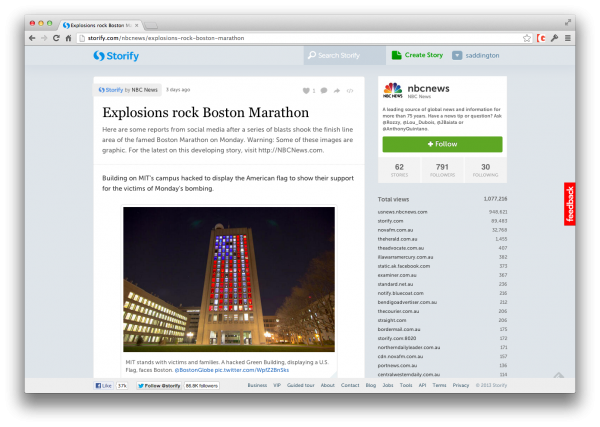Like the story with the heart icon
This screenshot has height=427, width=600.
[305, 90]
